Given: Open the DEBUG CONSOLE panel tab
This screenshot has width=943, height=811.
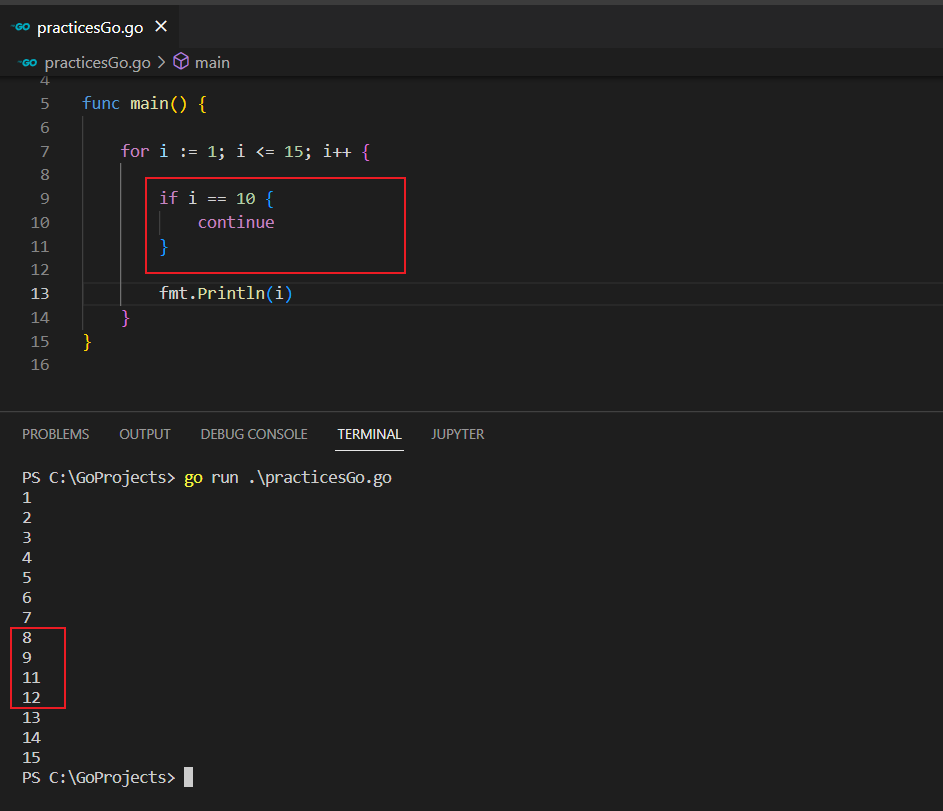Looking at the screenshot, I should coord(254,434).
